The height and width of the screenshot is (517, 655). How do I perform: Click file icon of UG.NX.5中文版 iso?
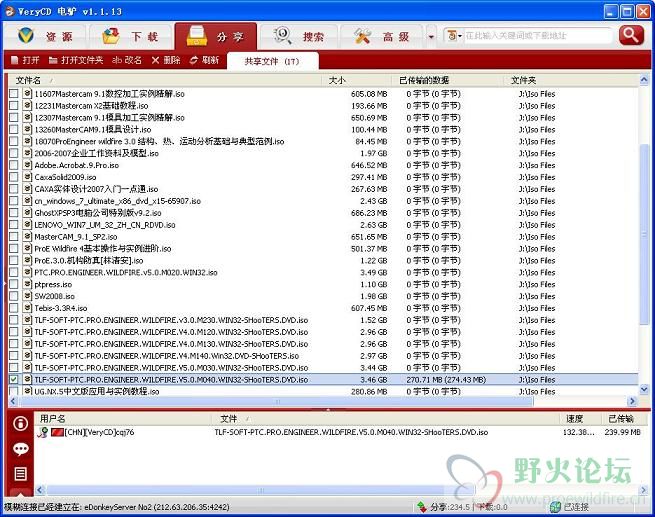point(27,391)
